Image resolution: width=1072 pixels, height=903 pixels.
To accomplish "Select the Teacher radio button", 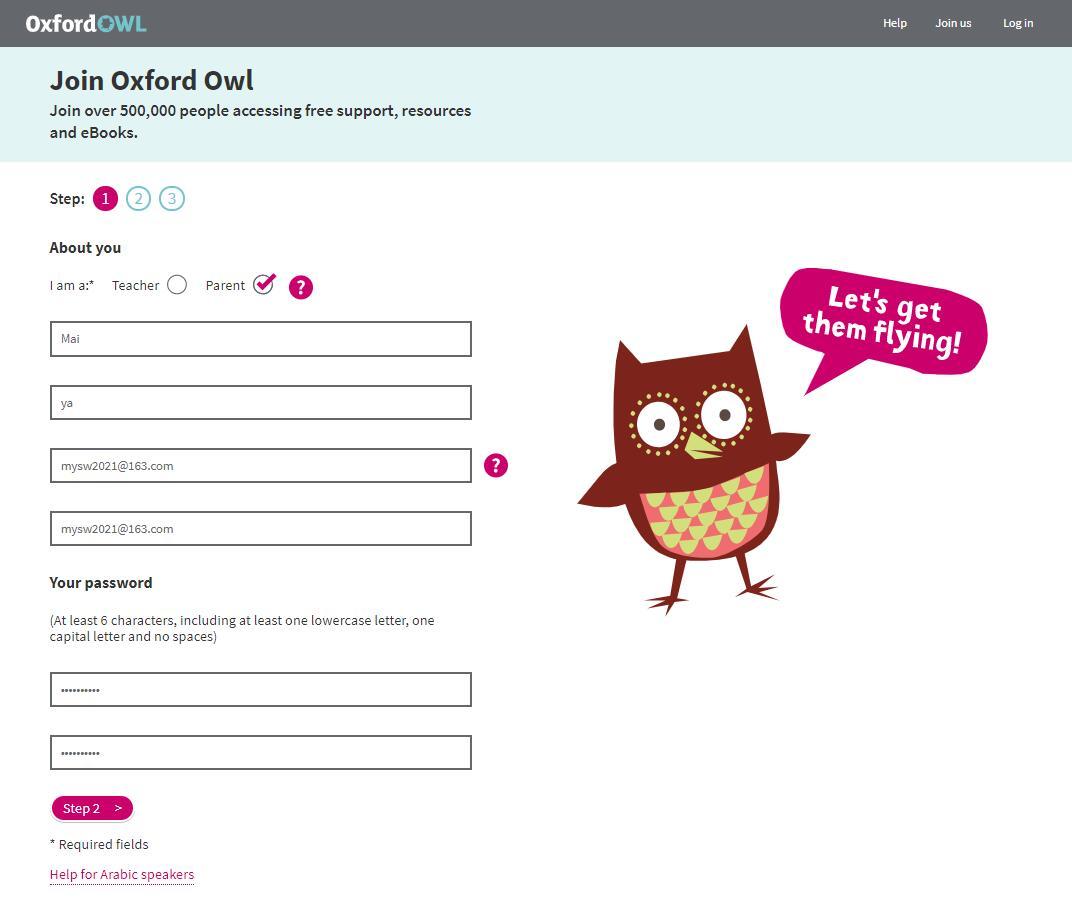I will click(177, 285).
